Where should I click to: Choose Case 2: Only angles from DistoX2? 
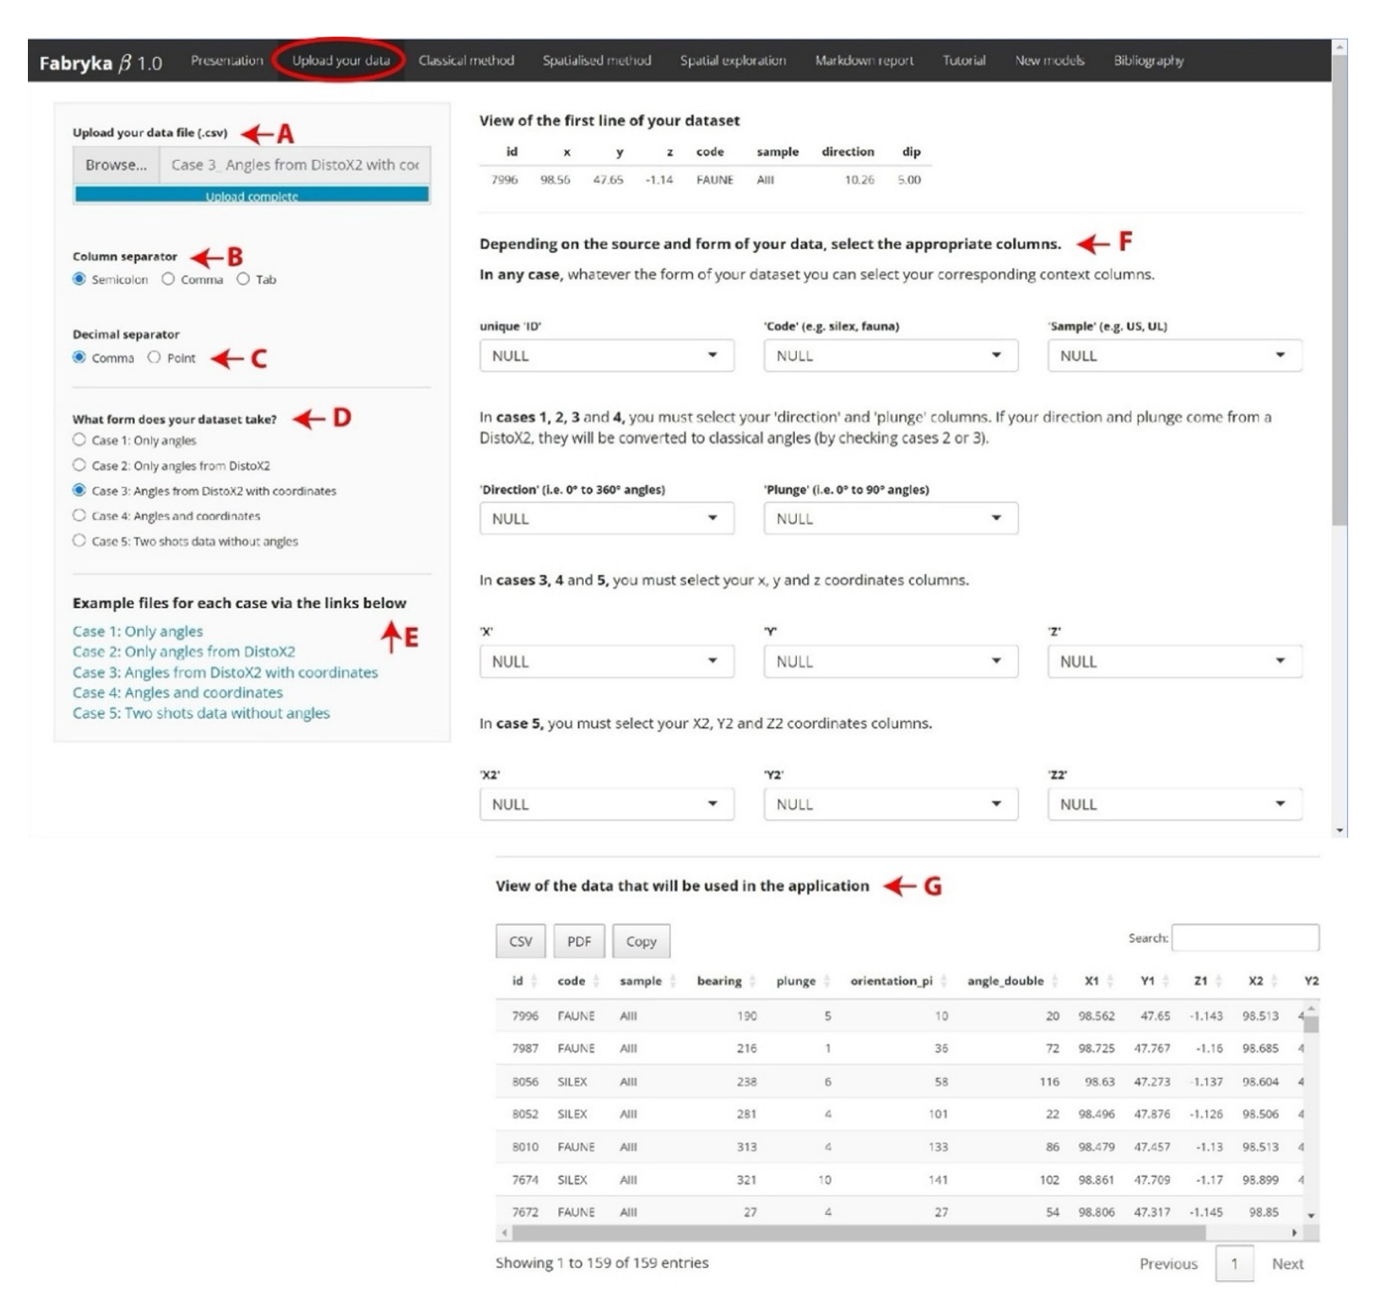79,465
